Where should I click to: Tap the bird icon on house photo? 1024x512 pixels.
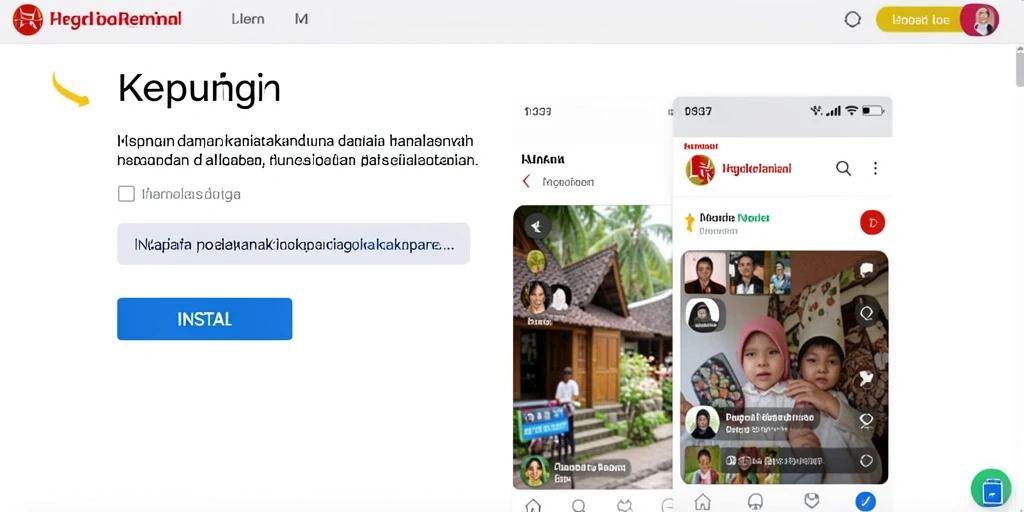coord(537,226)
